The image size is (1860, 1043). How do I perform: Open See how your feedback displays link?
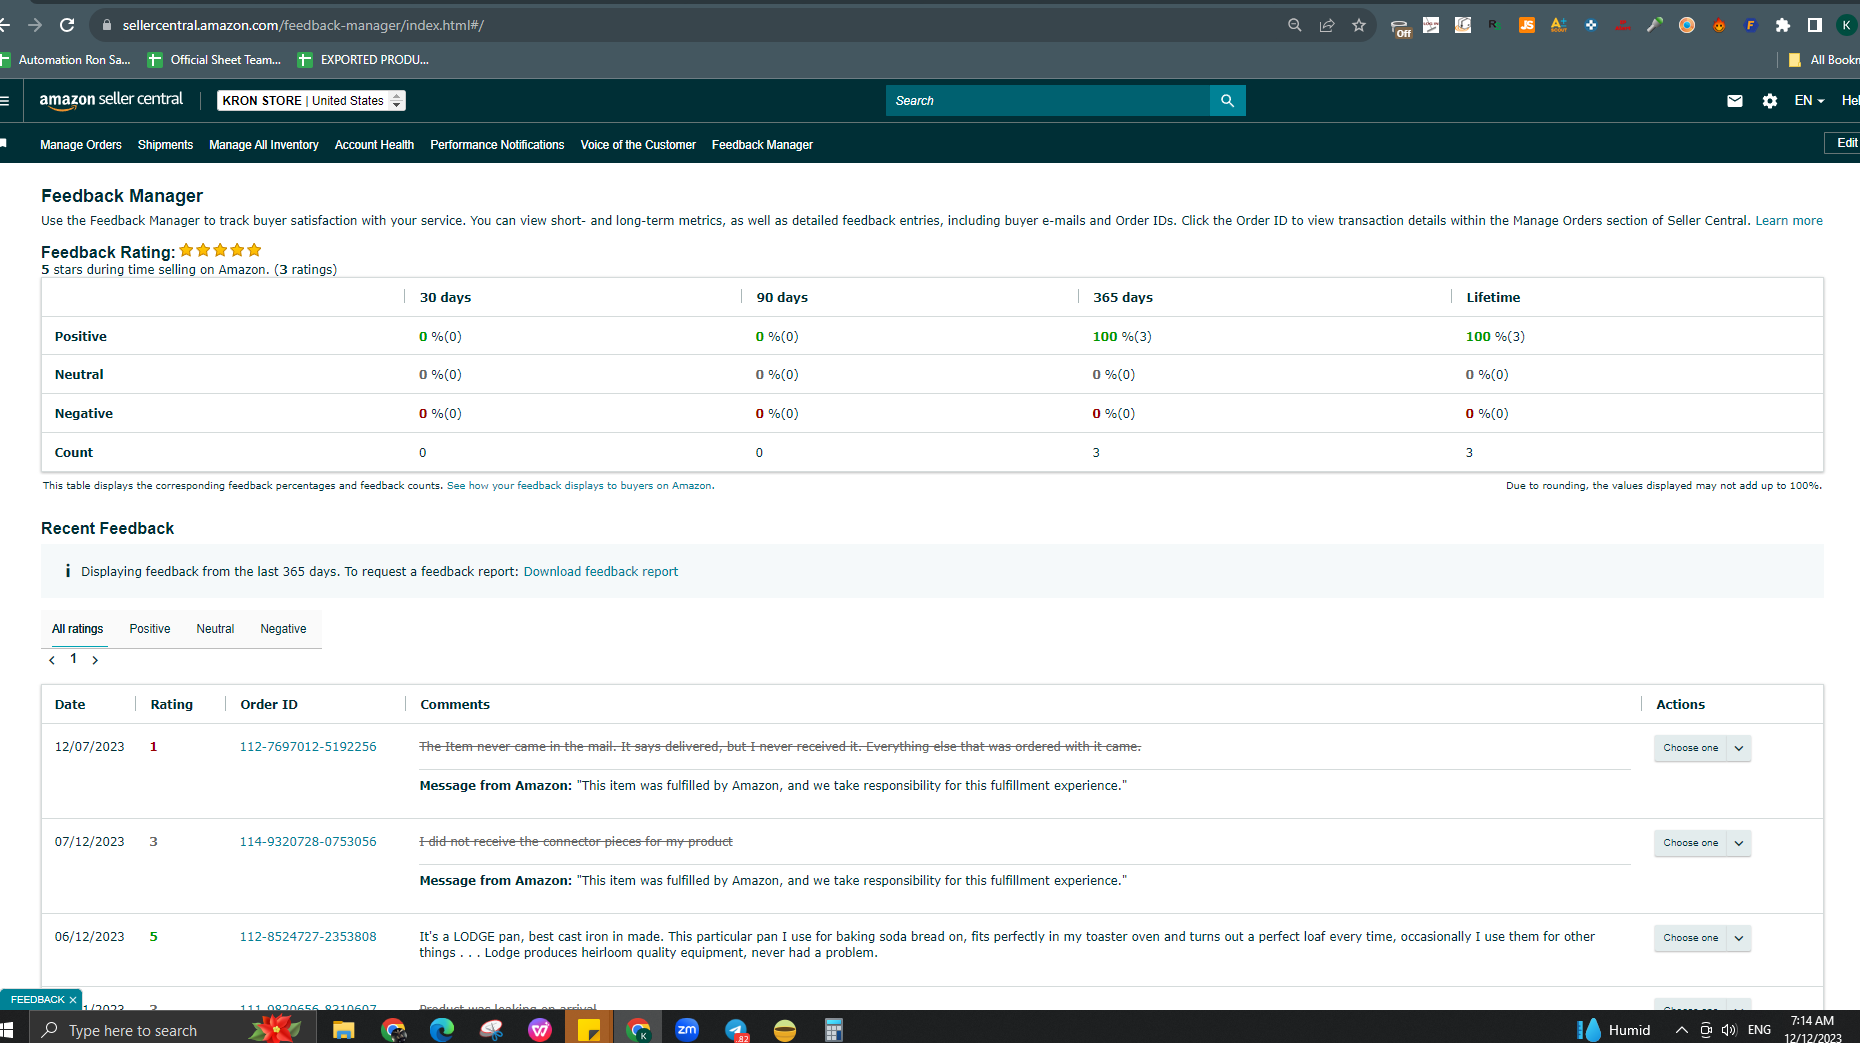tap(580, 486)
